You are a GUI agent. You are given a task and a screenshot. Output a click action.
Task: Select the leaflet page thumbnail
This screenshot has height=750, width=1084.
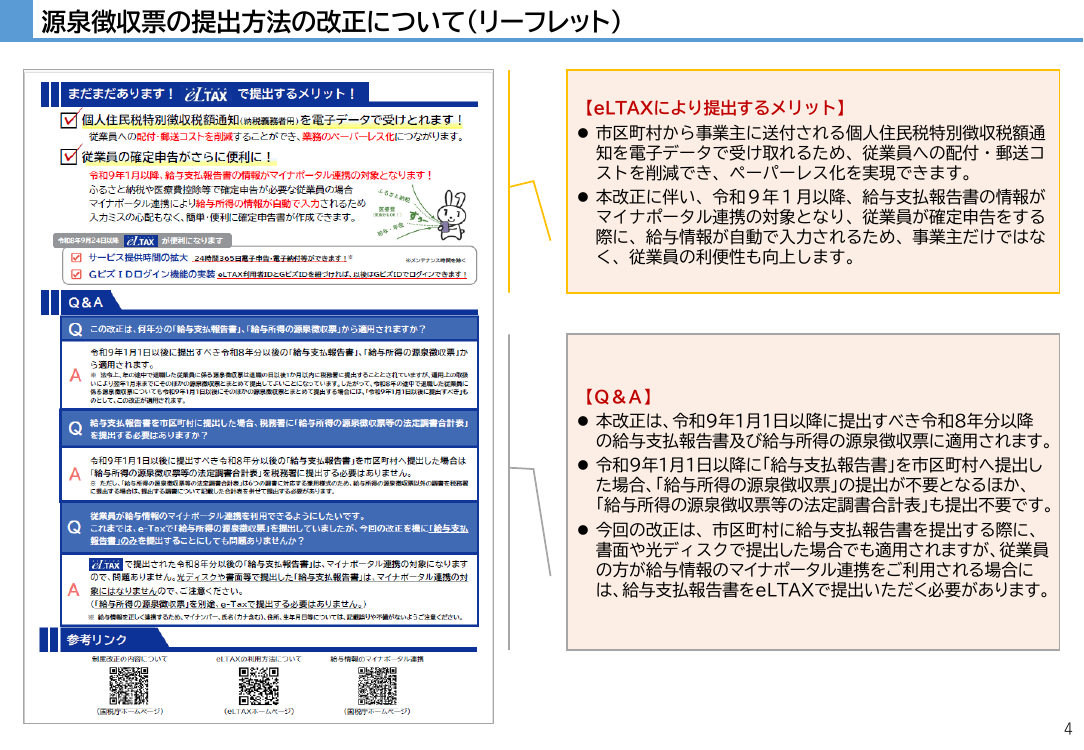(259, 396)
